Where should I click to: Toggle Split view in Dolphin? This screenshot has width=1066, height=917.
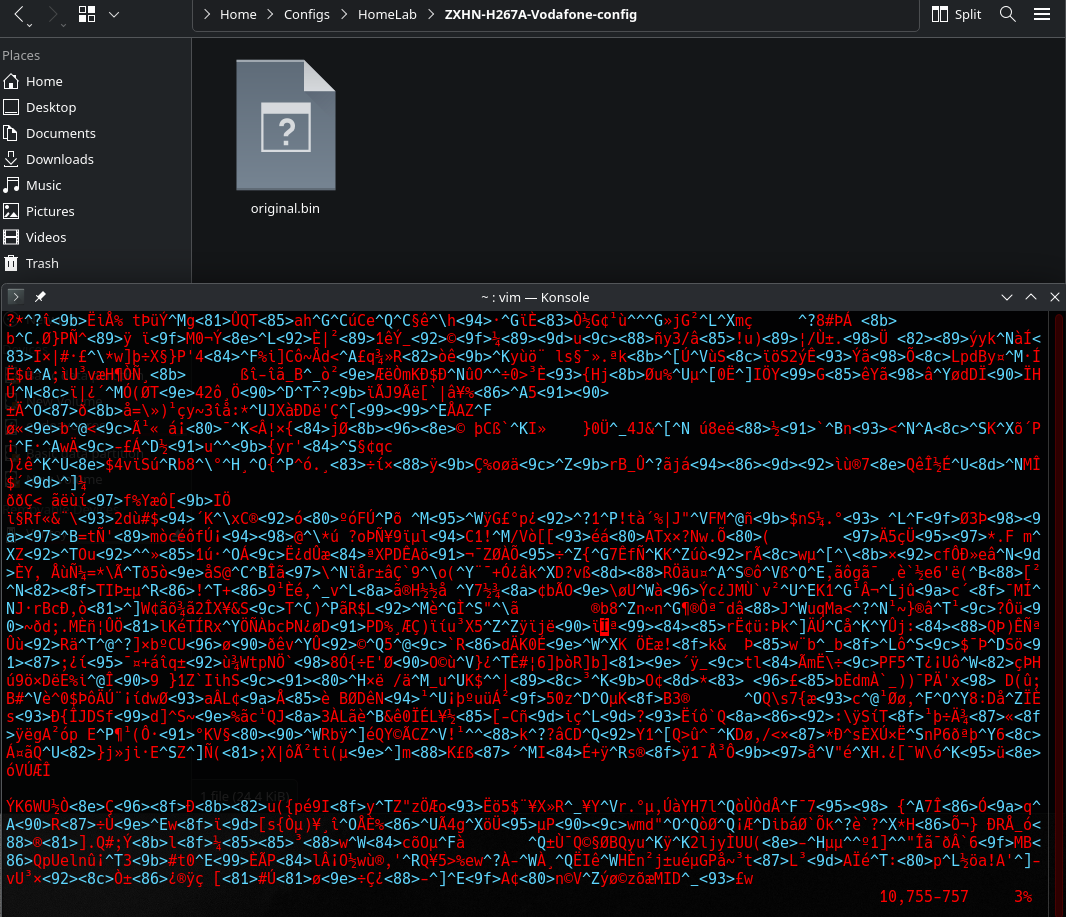coord(956,14)
